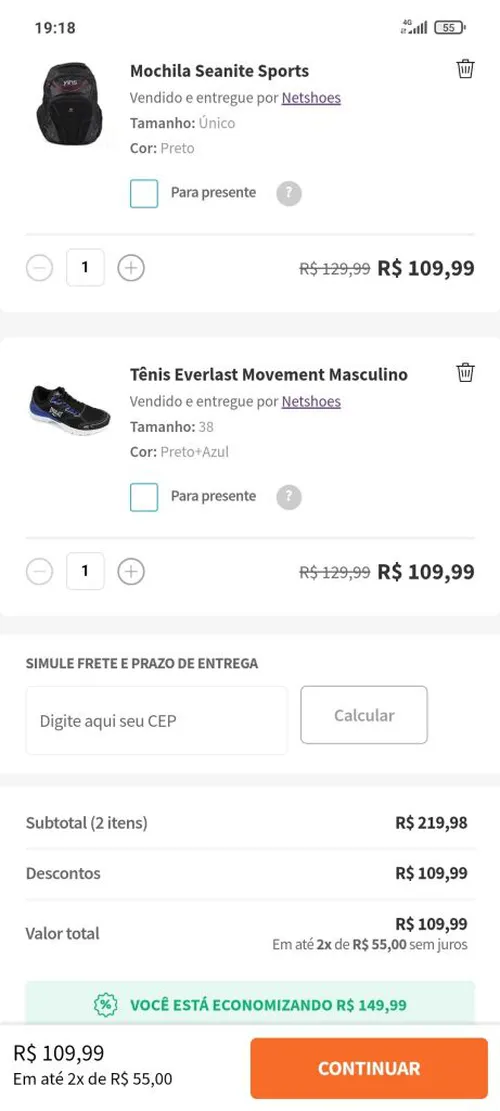Tap the Calcular shipping button
The image size is (500, 1111).
(x=364, y=715)
